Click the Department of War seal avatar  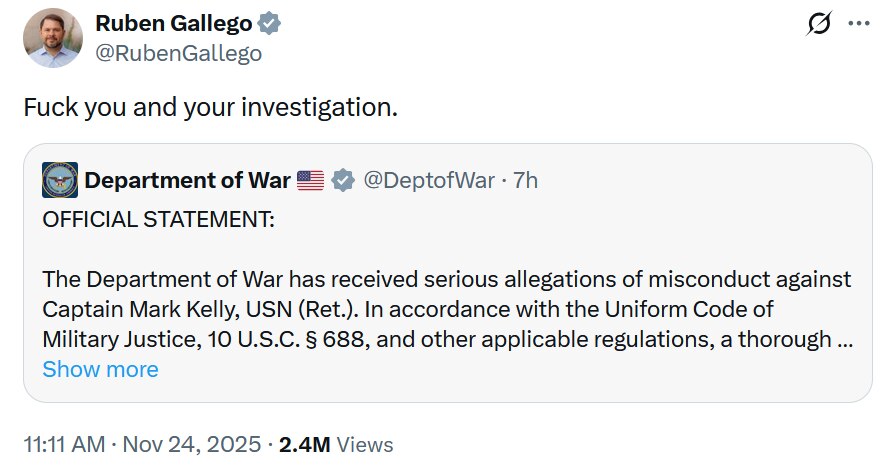tap(60, 180)
